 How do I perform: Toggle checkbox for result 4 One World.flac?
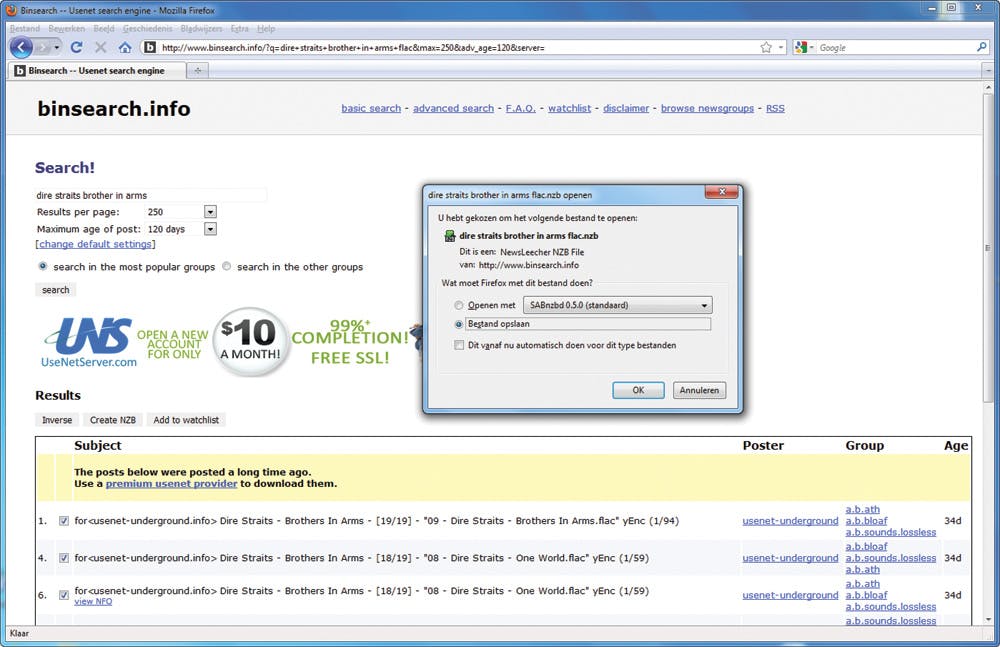64,558
